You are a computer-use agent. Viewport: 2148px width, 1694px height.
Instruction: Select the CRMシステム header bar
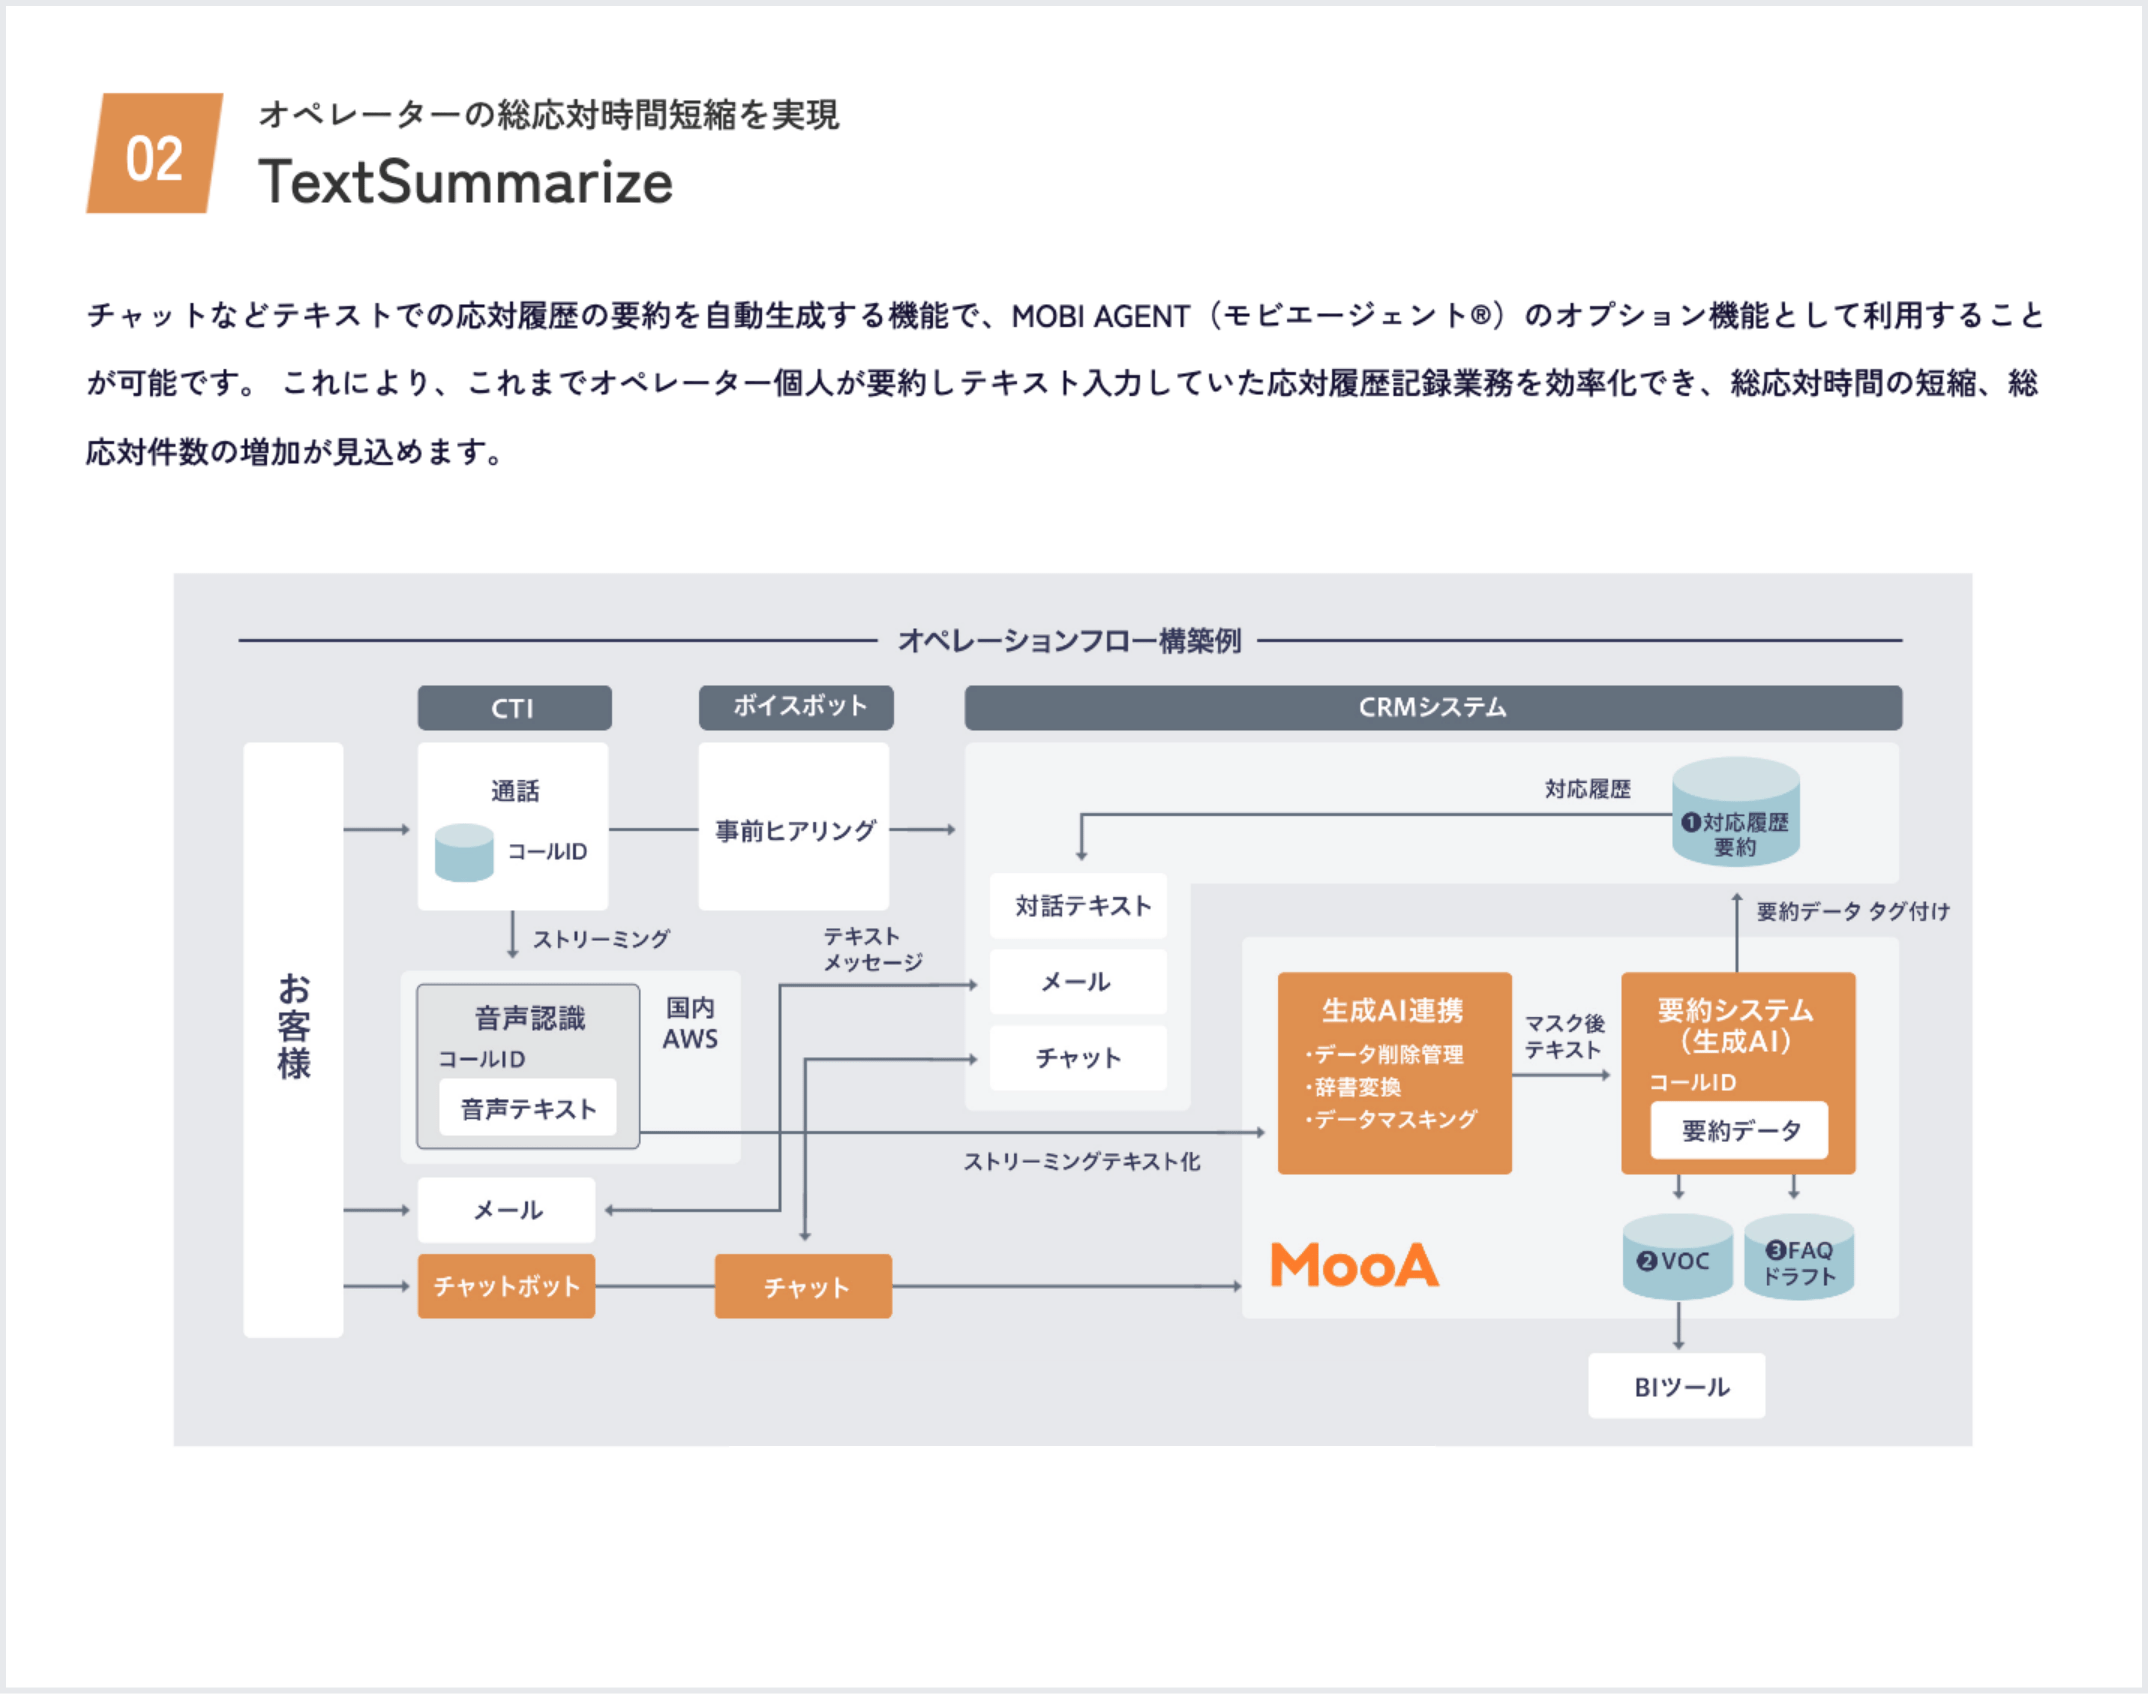point(1433,707)
